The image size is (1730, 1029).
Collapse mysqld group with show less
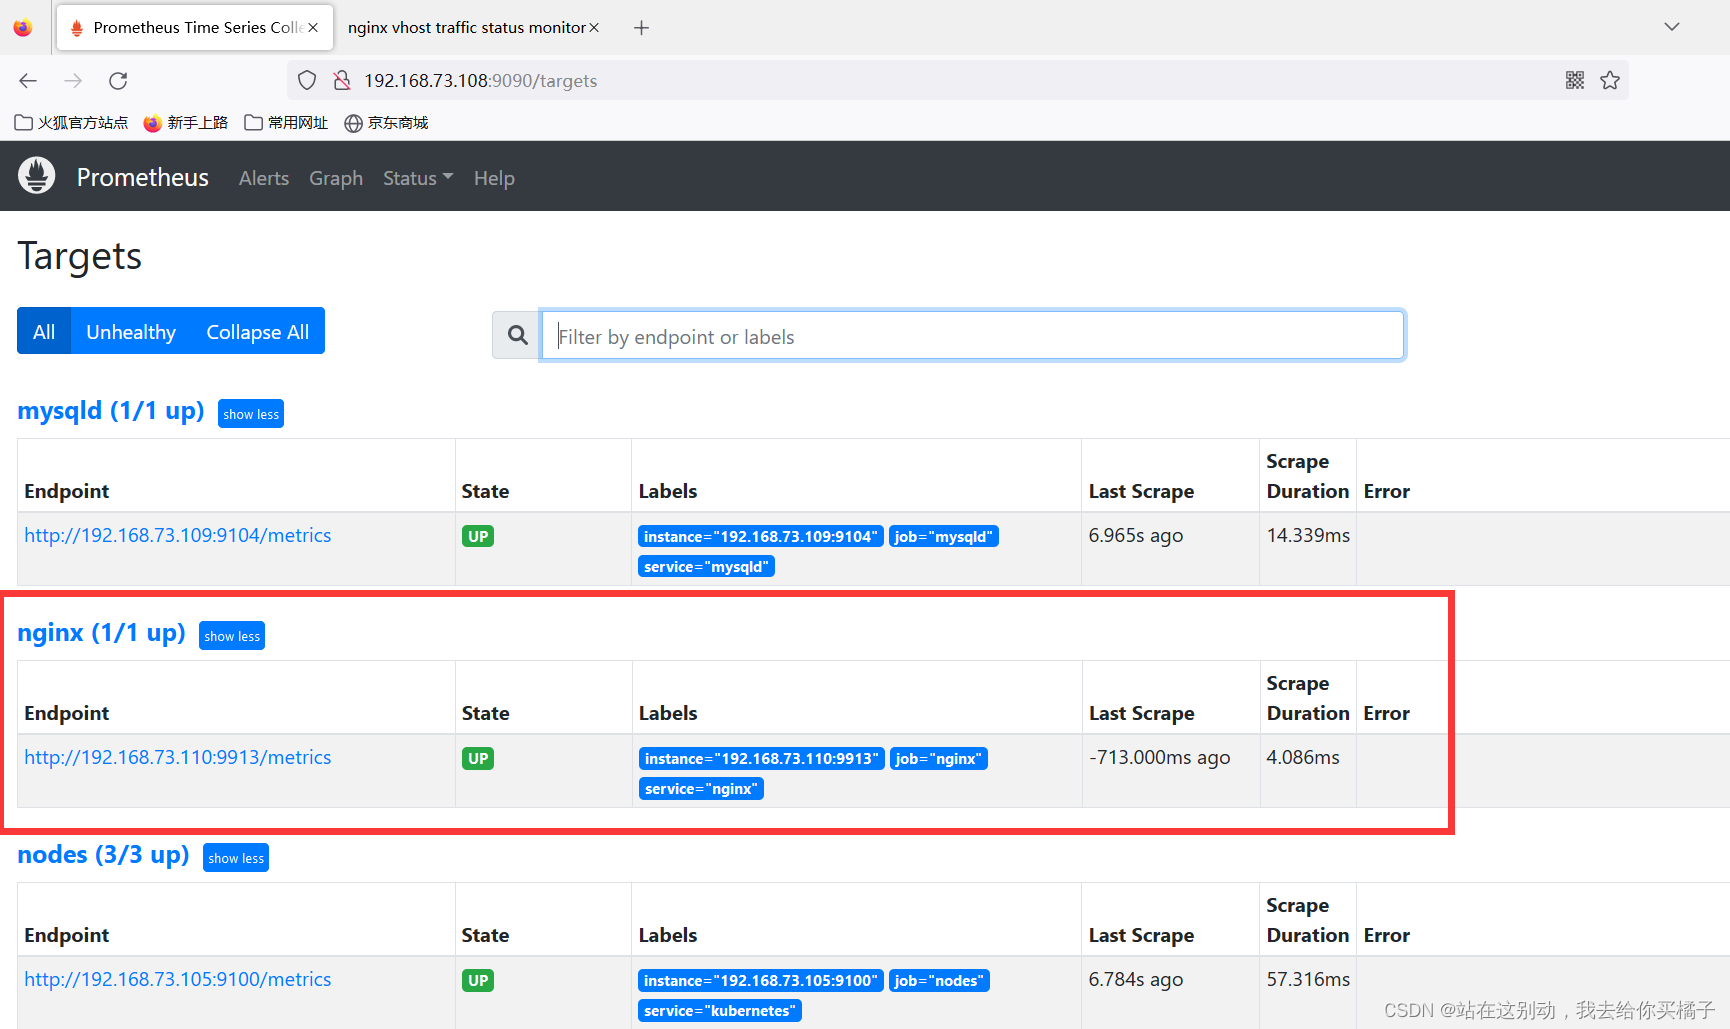(251, 414)
